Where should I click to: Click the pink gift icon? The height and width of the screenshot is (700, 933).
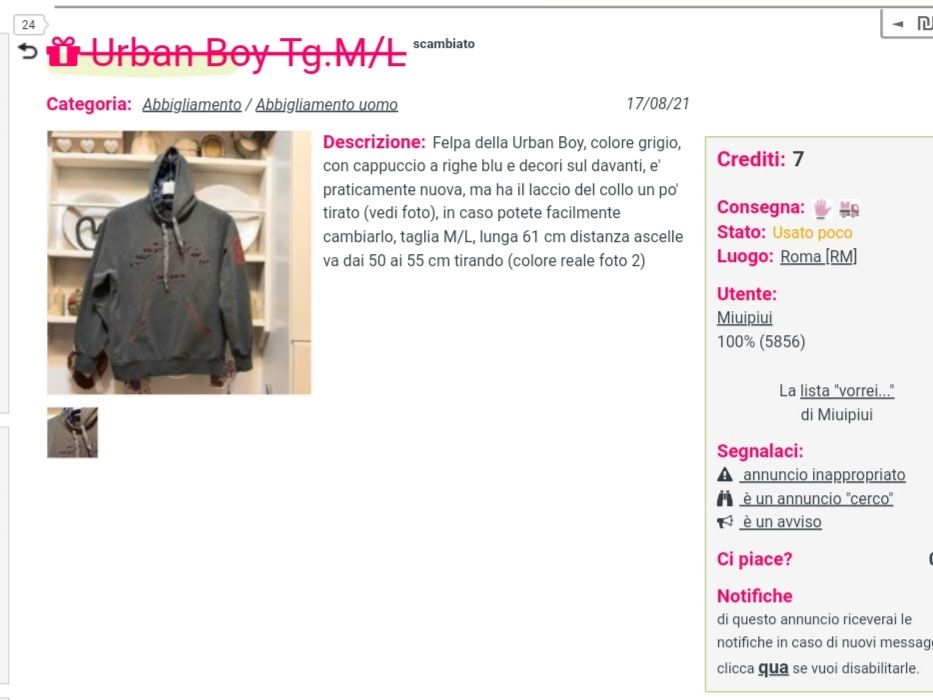point(63,52)
